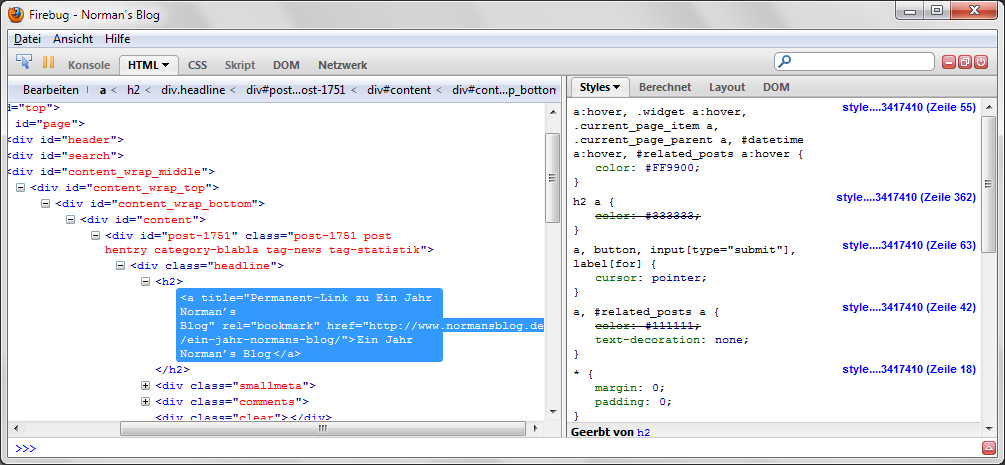Click the magnifier icon in search box
This screenshot has width=1005, height=465.
[x=783, y=62]
